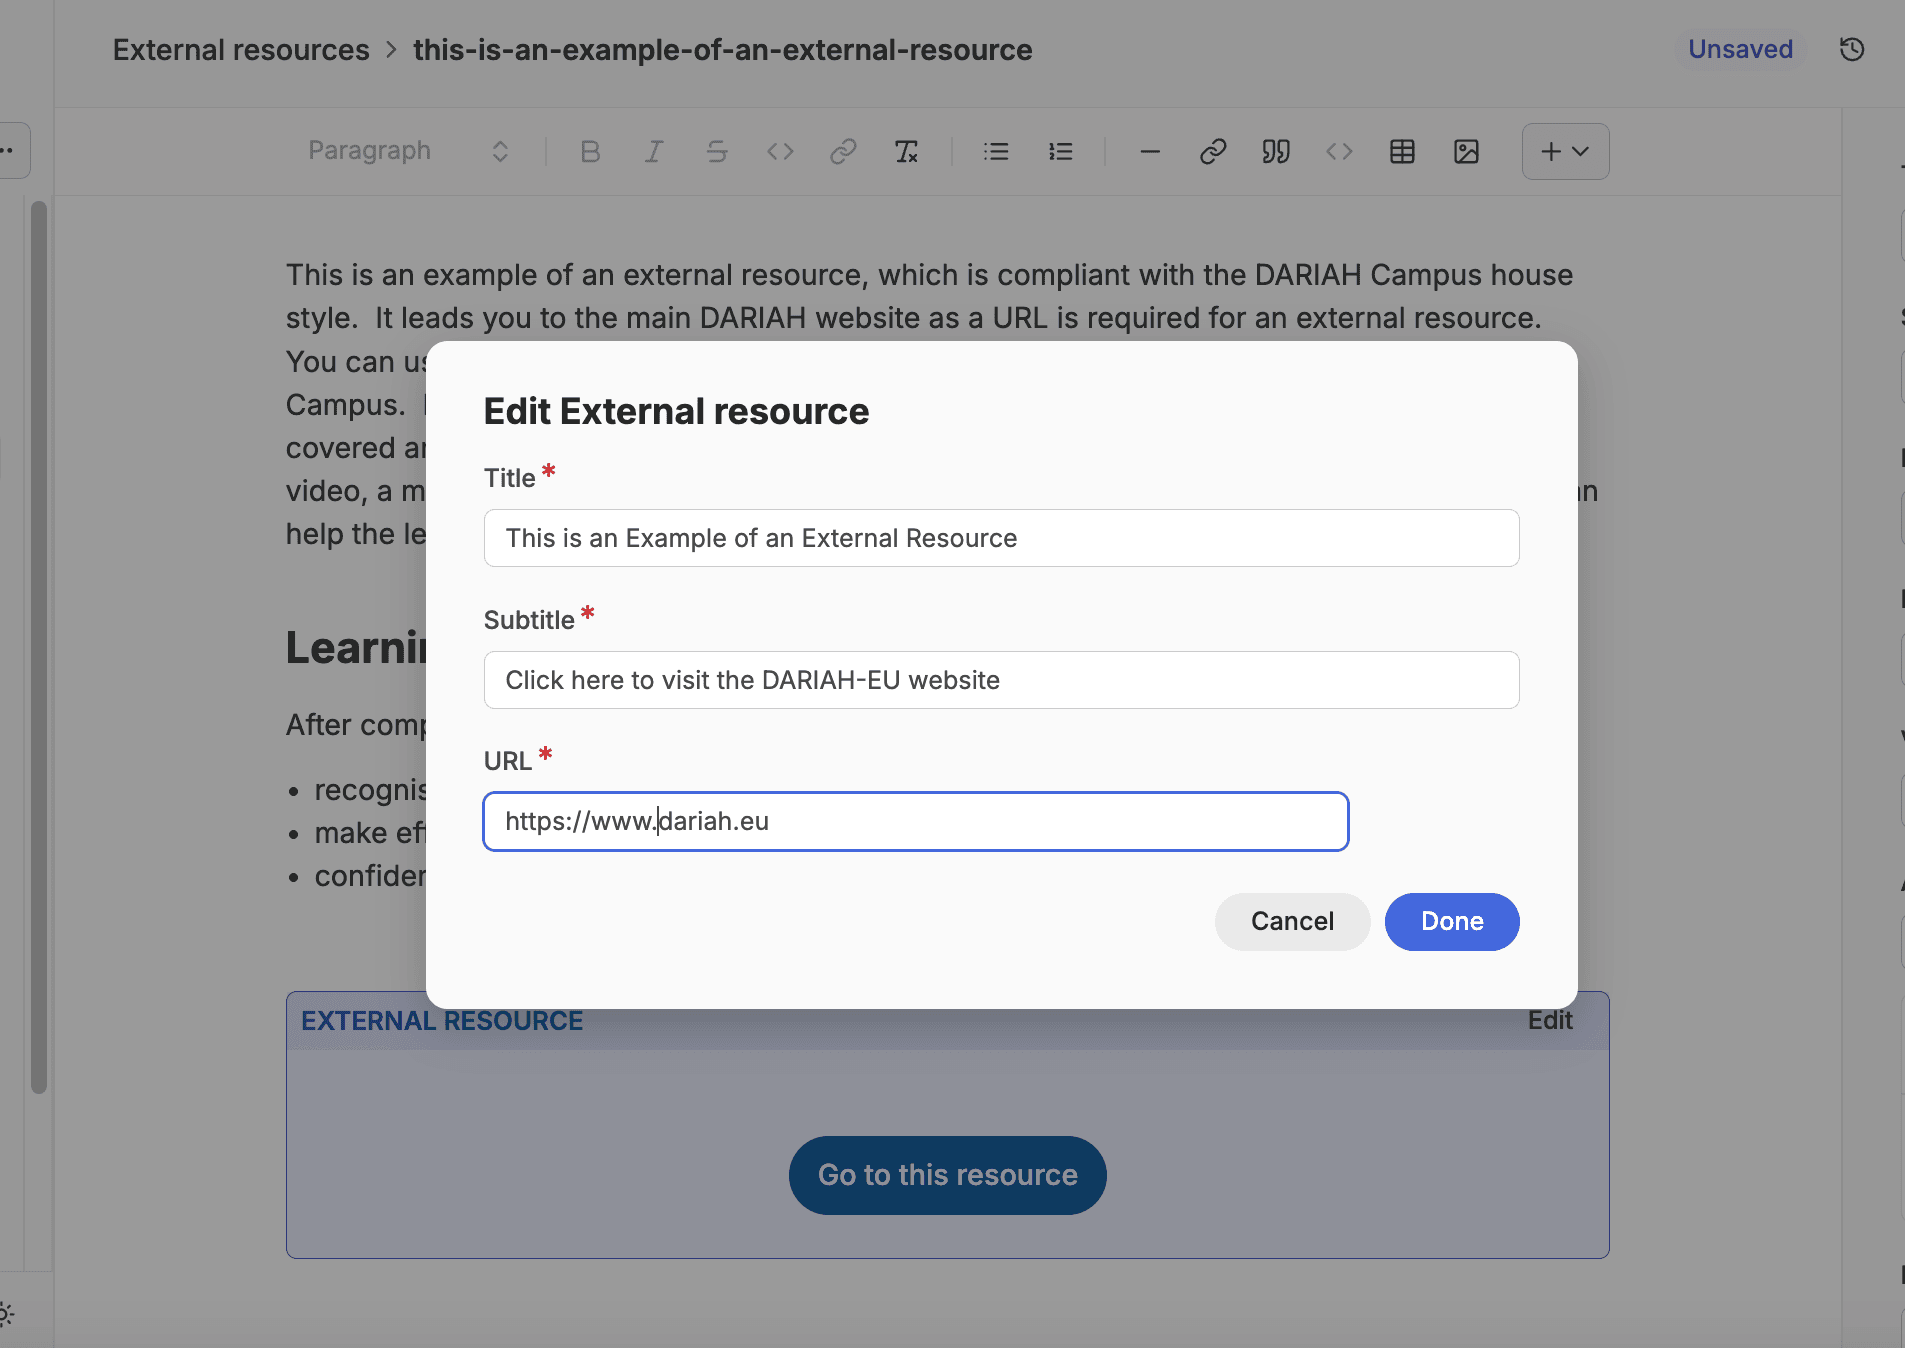1905x1348 pixels.
Task: Apply italic formatting
Action: click(653, 151)
